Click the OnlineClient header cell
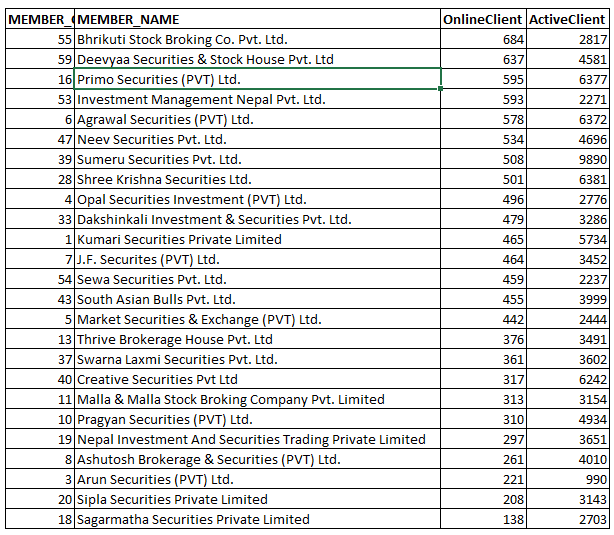Screen dimensions: 614x535 pyautogui.click(x=483, y=19)
